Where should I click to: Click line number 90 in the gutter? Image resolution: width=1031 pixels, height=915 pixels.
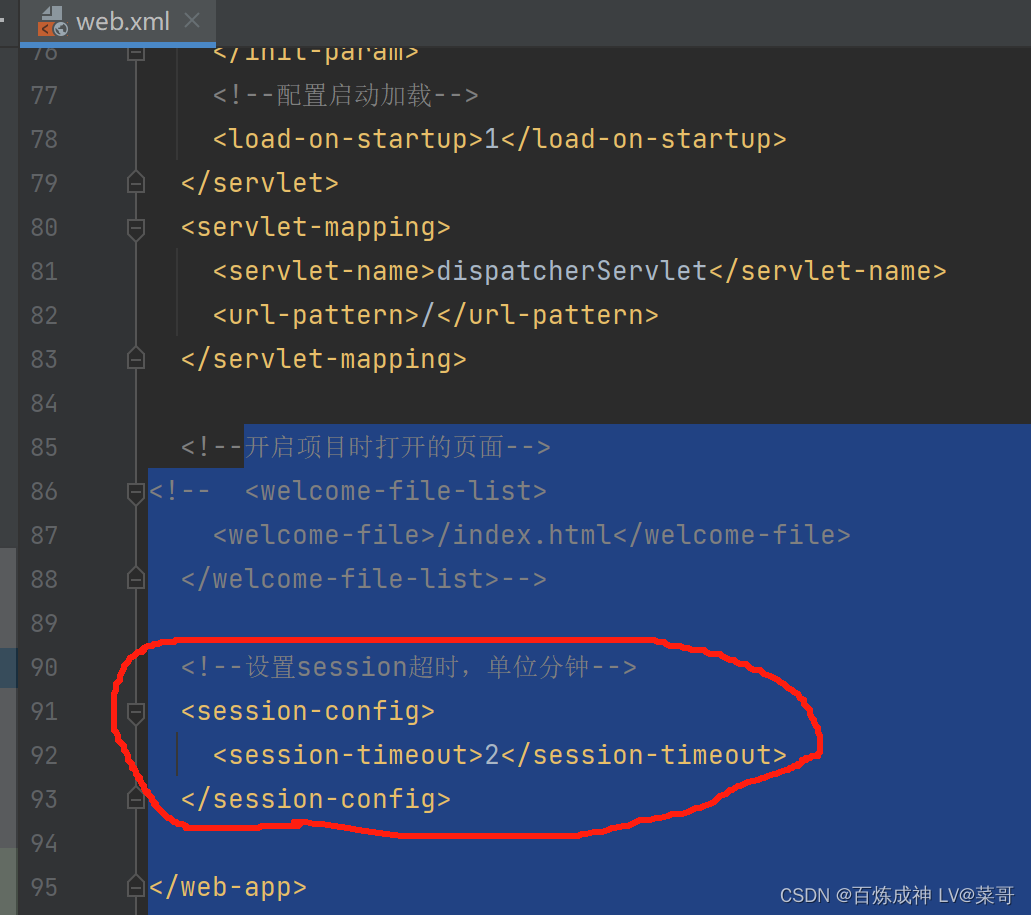click(44, 667)
